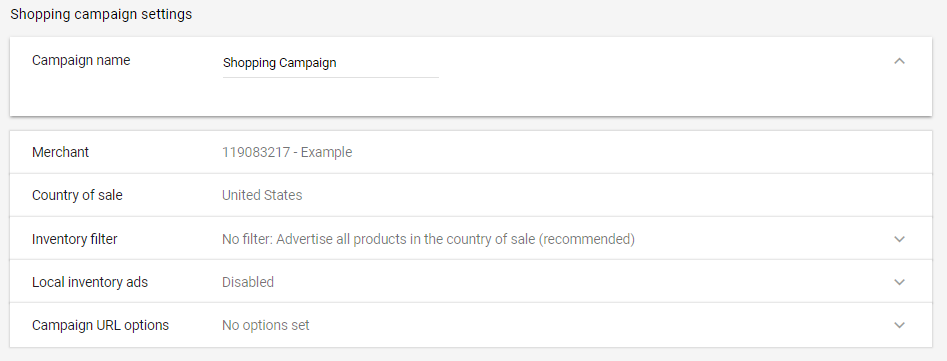Click the merchant name Example
The width and height of the screenshot is (947, 361).
click(x=326, y=152)
